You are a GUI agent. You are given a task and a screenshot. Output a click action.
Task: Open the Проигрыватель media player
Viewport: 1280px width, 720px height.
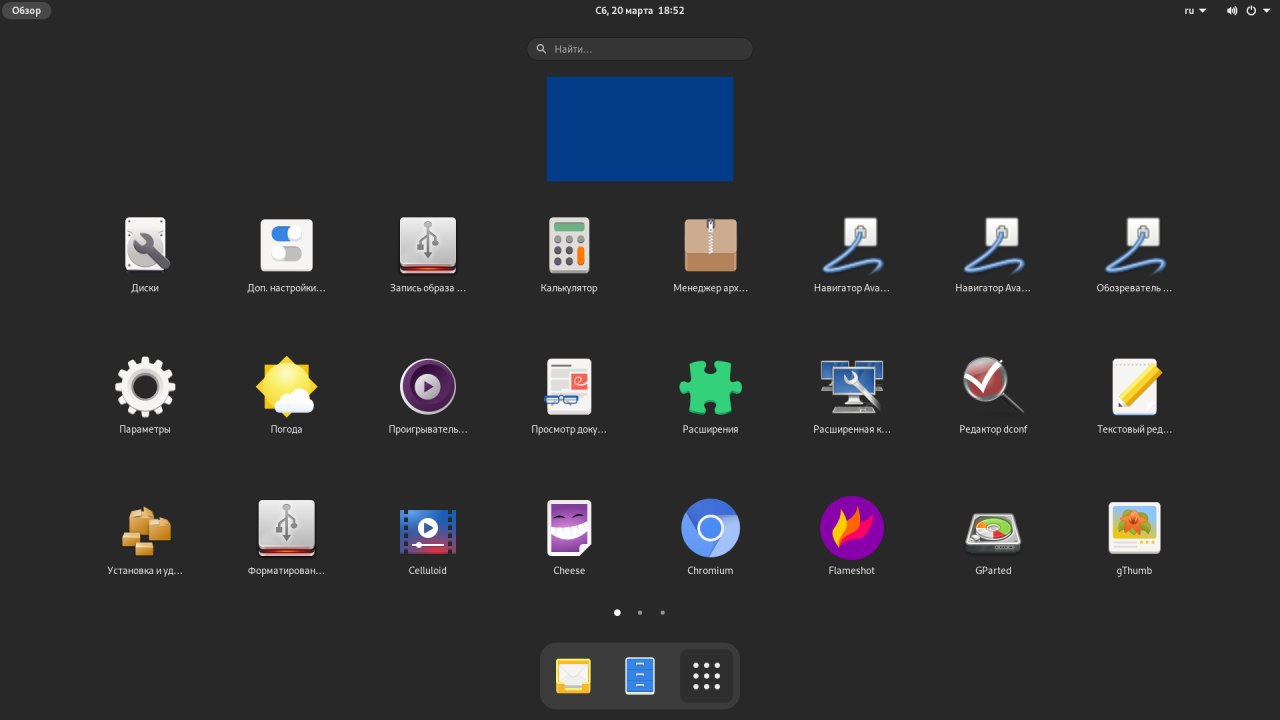click(x=428, y=386)
